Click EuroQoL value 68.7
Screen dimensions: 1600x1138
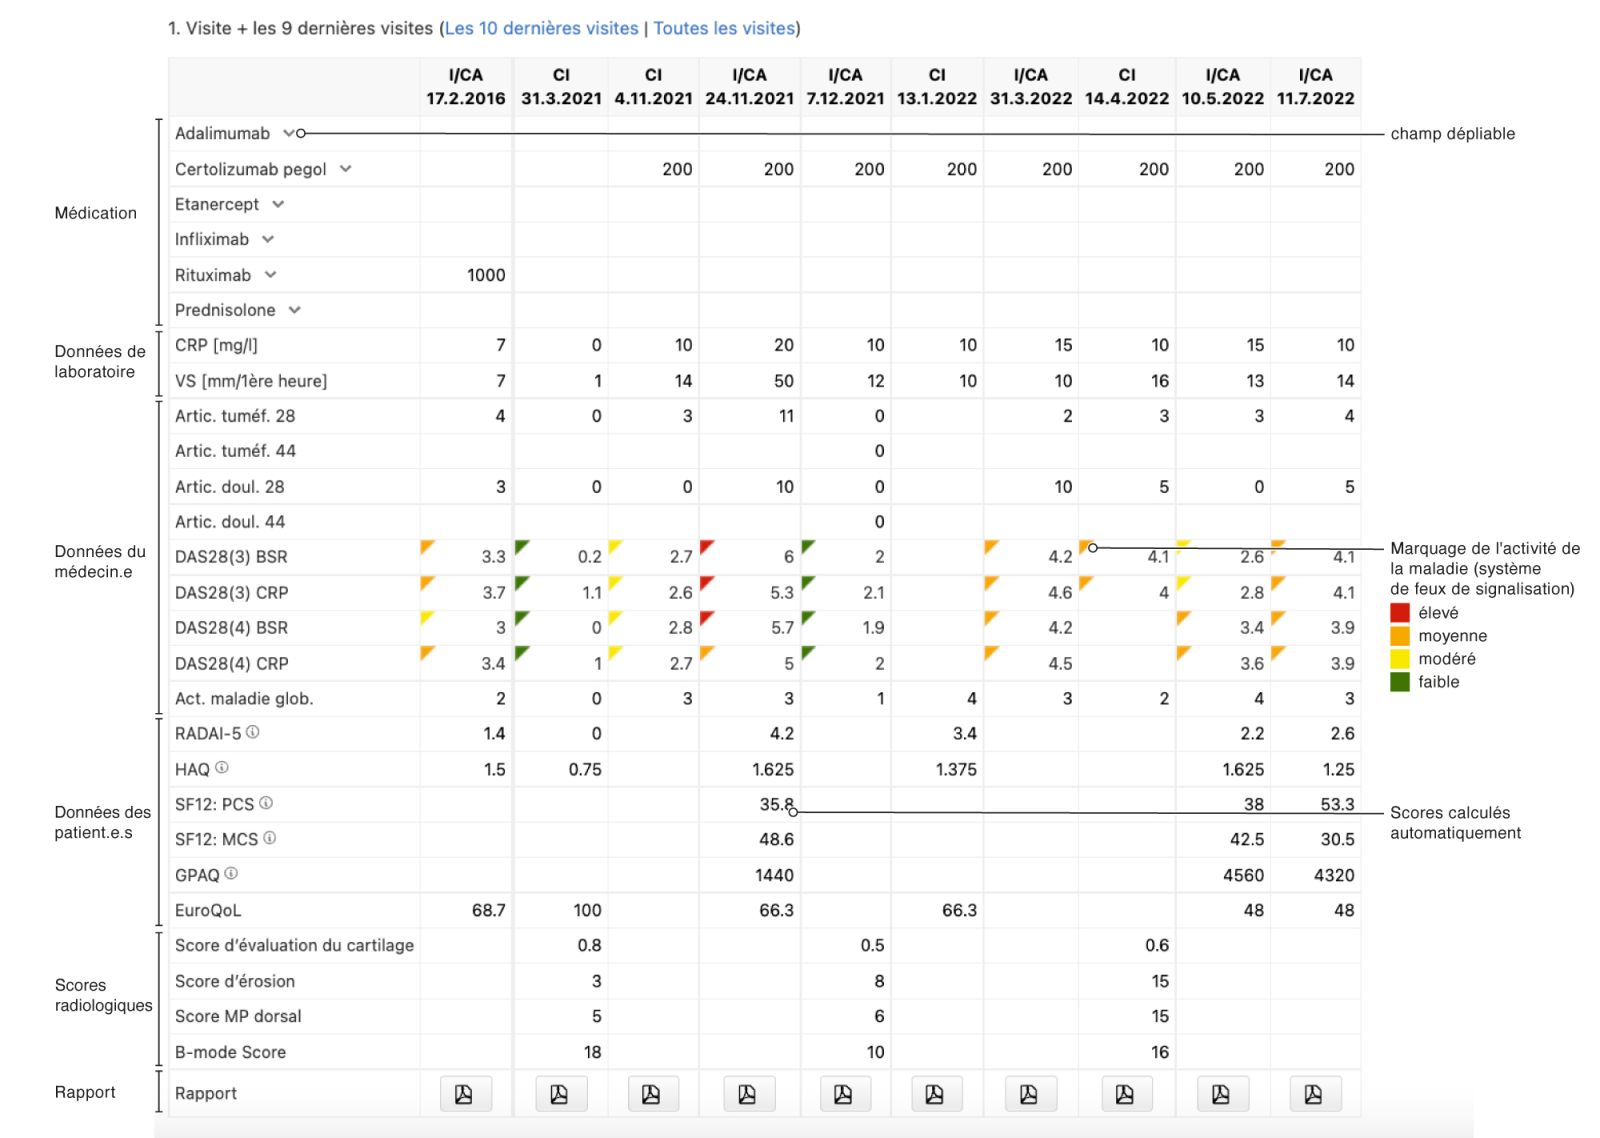pyautogui.click(x=489, y=910)
